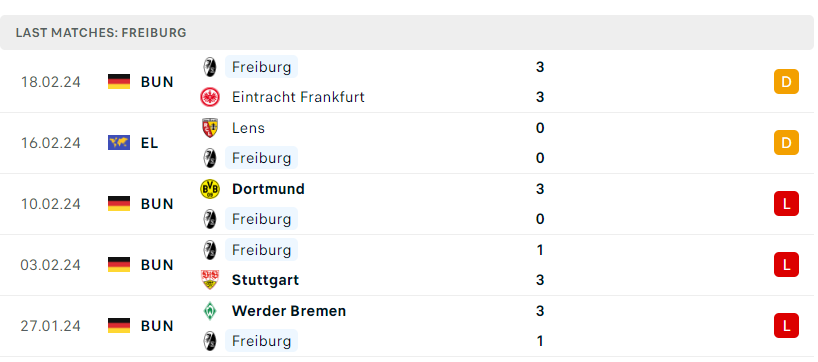Open the Stuttgart team link
This screenshot has width=818, height=362.
tap(266, 280)
